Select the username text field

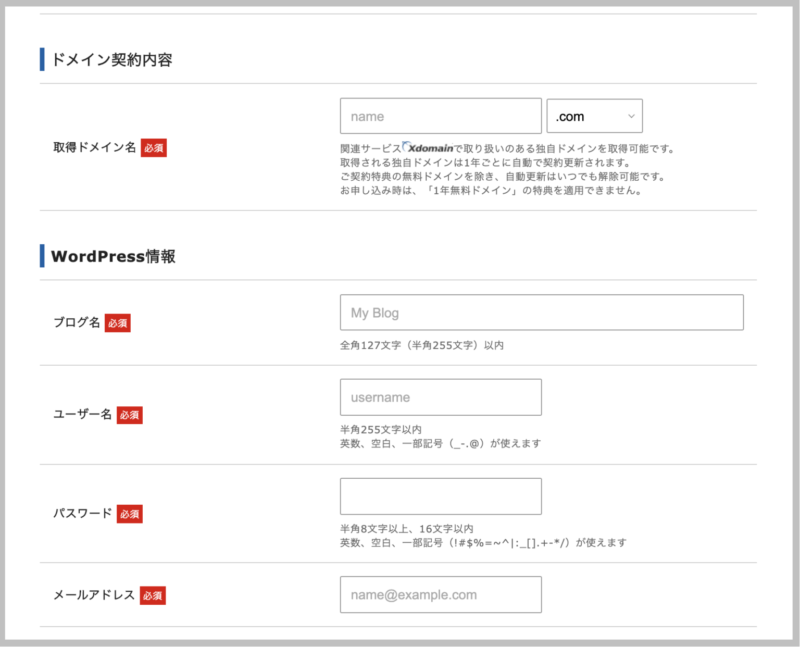[x=440, y=397]
